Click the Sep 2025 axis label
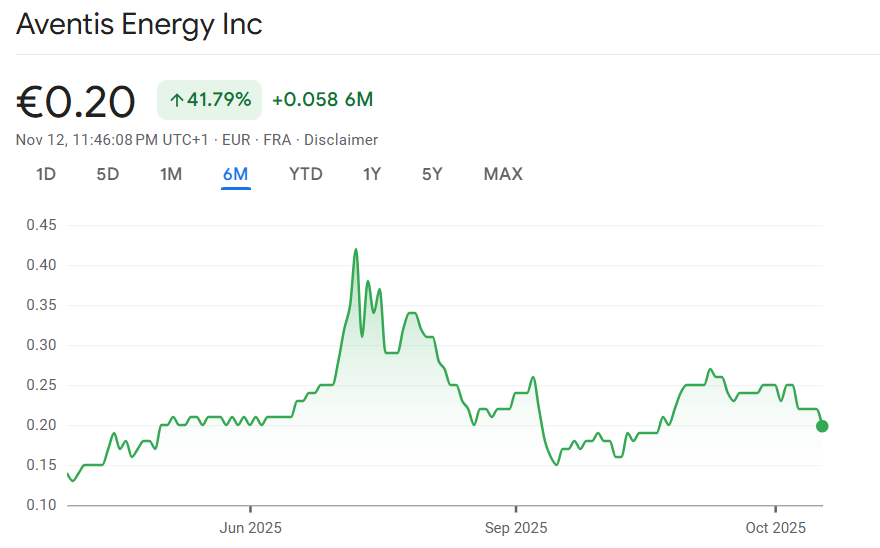880x548 pixels. [x=516, y=527]
